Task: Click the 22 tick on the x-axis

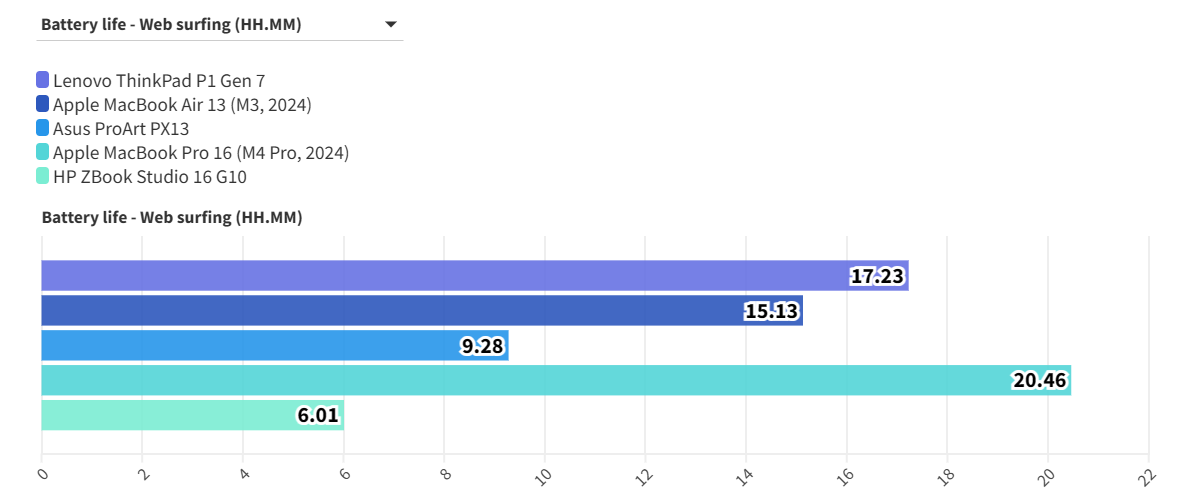Action: click(1147, 473)
